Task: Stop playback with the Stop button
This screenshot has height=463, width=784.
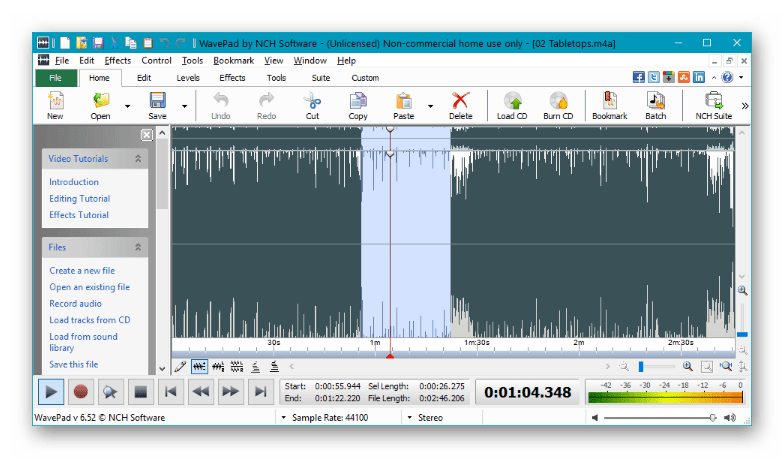Action: (x=140, y=392)
